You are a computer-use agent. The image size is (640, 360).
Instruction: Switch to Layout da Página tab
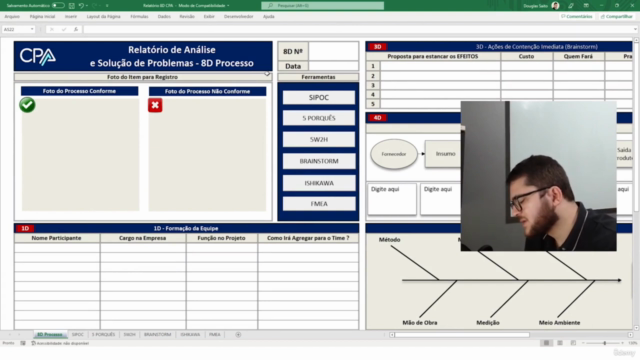point(103,17)
